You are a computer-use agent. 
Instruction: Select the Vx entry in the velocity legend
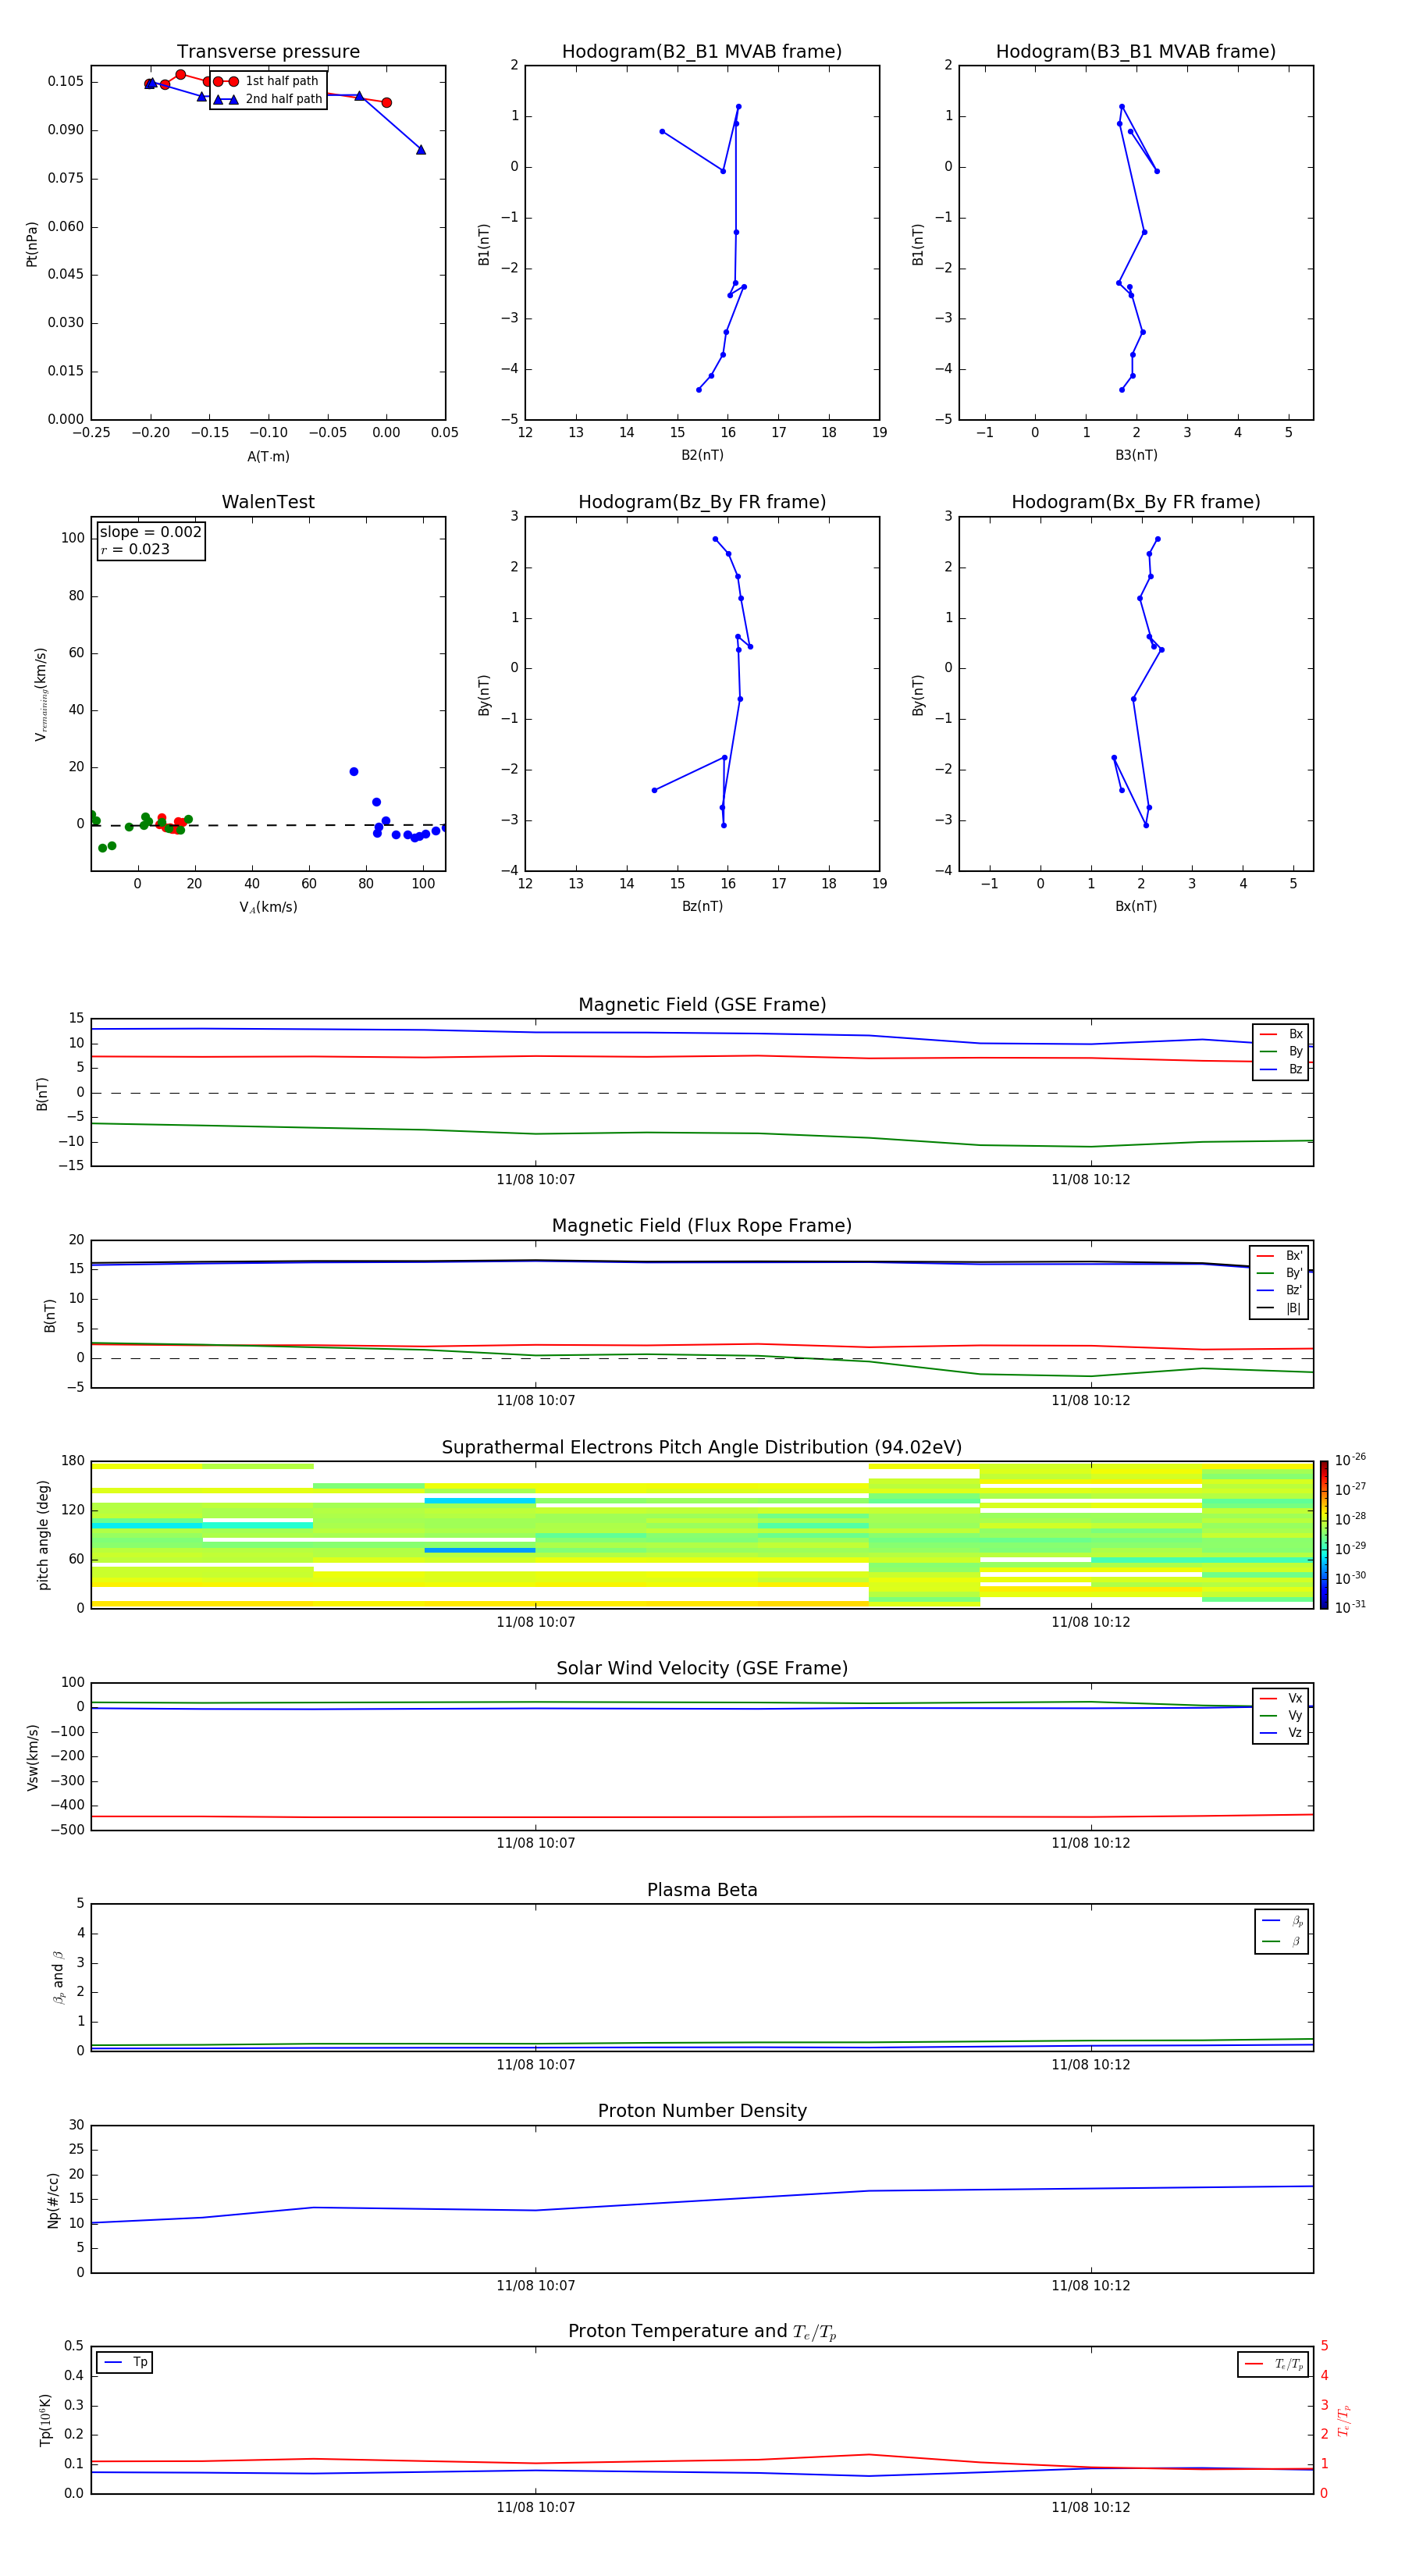(x=1281, y=1698)
